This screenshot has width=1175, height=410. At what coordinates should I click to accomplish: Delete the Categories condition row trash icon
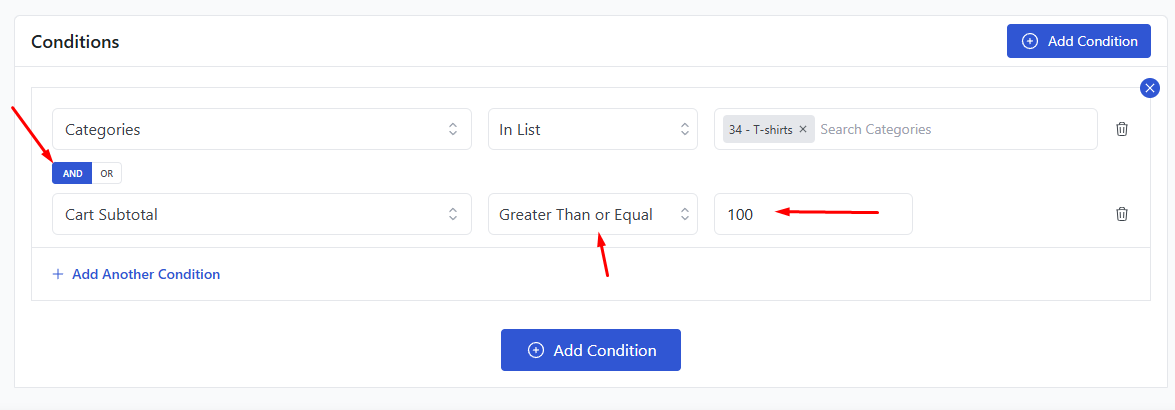click(x=1122, y=129)
